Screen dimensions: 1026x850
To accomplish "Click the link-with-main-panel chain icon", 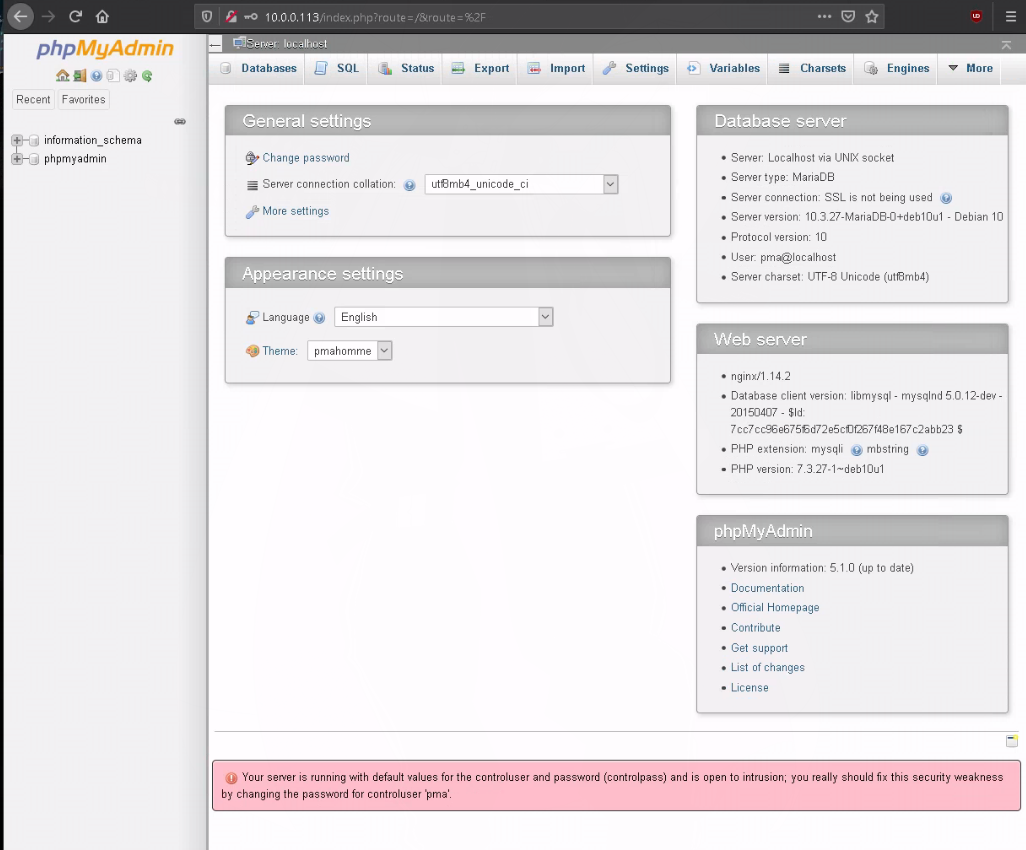I will [180, 122].
